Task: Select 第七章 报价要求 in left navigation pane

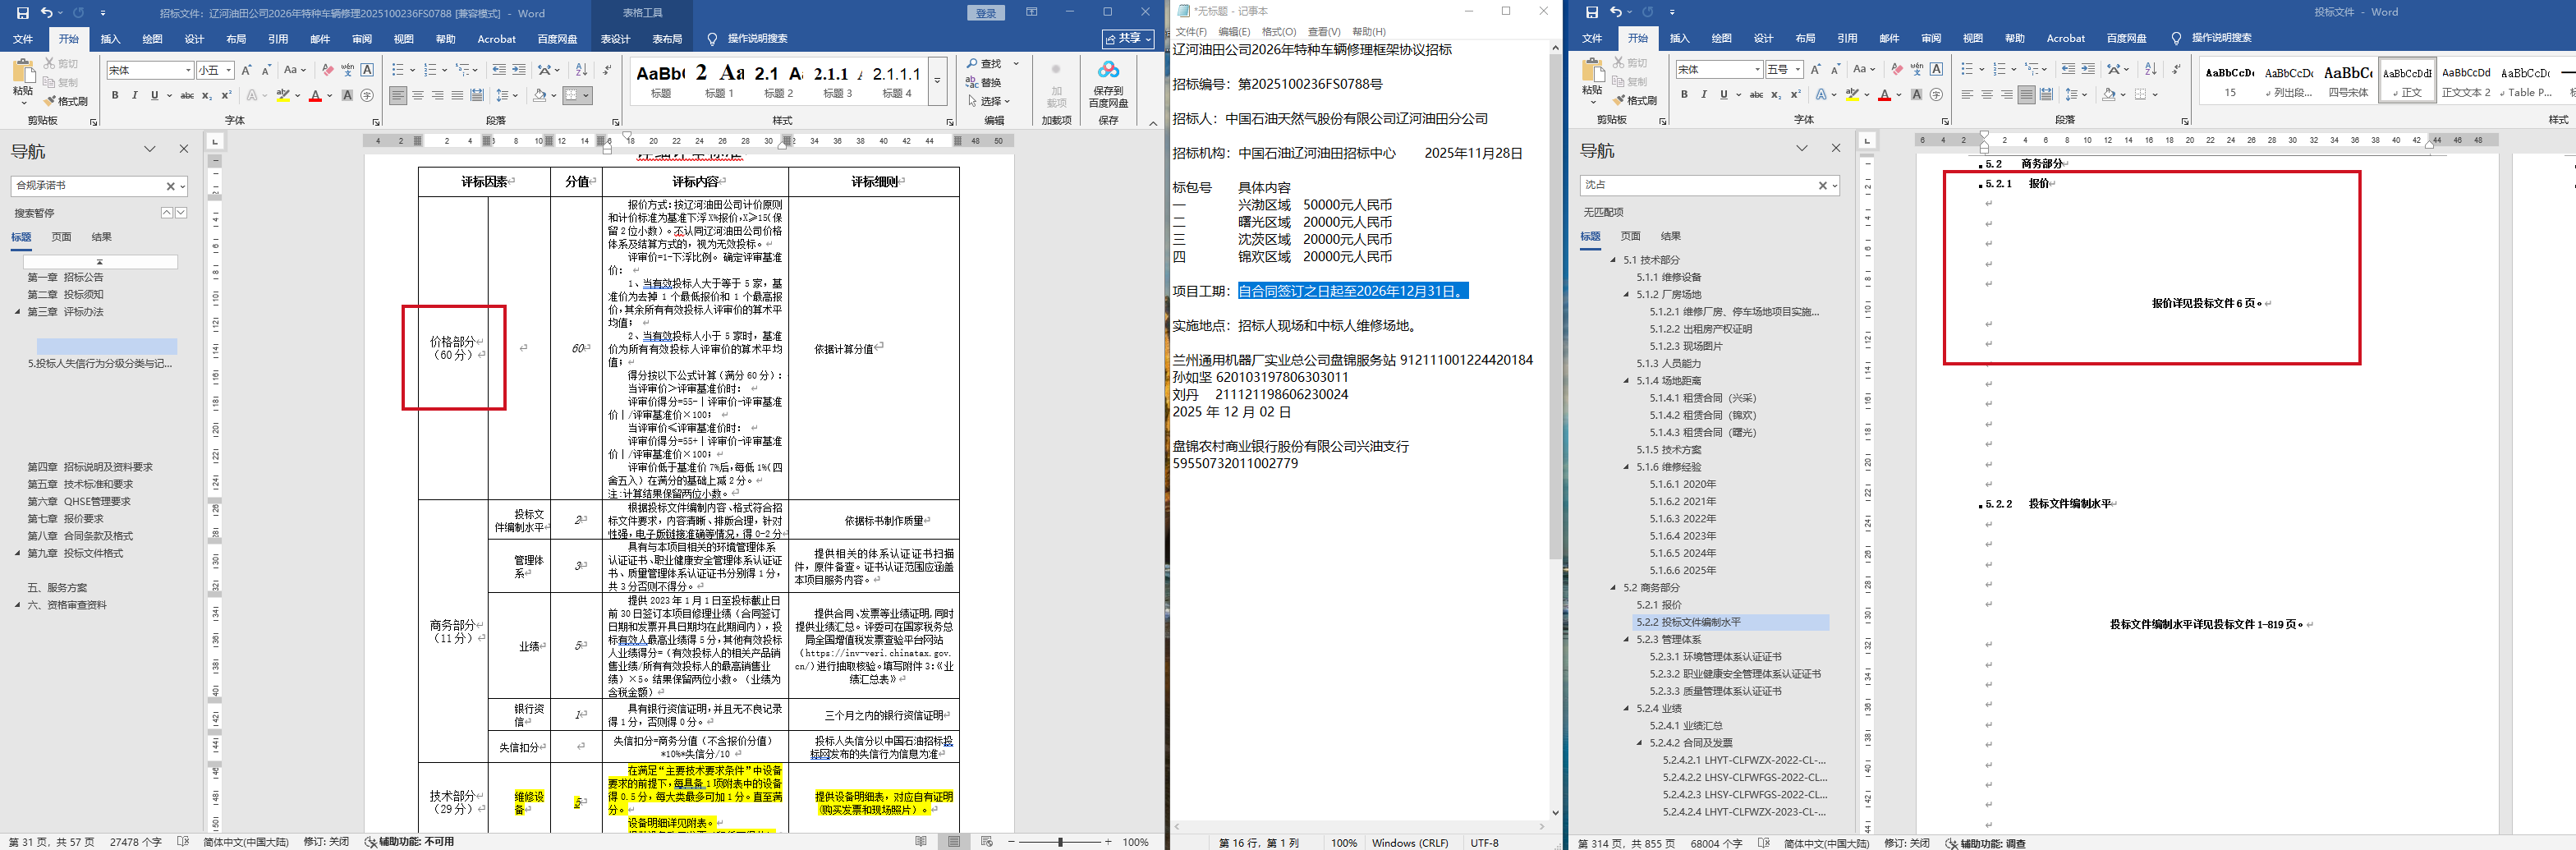Action: [80, 519]
